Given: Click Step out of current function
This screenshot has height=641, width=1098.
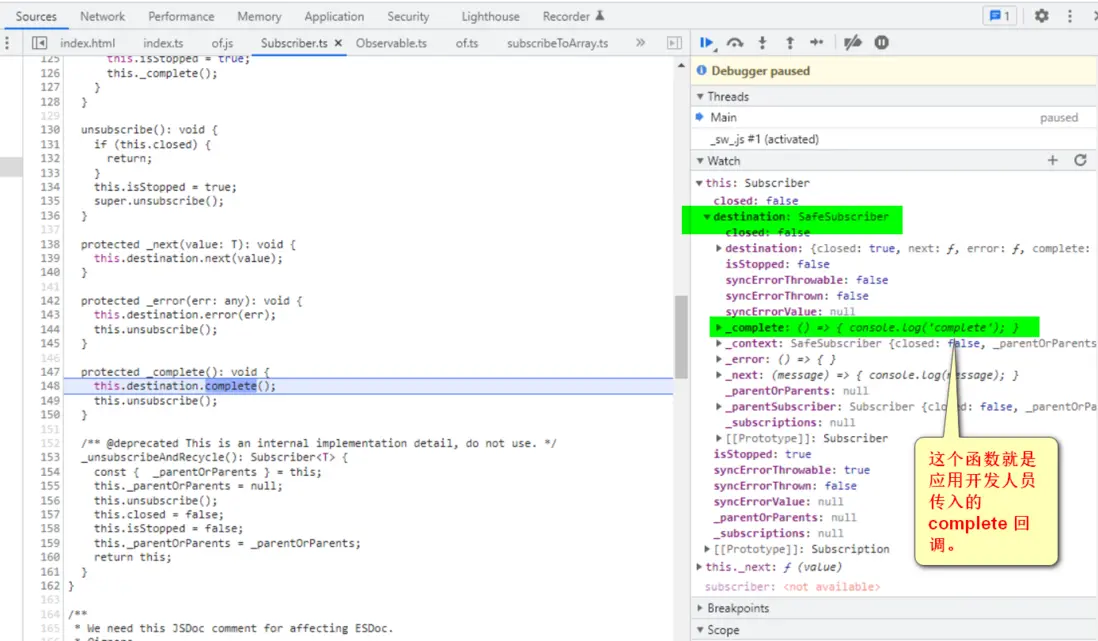Looking at the screenshot, I should [789, 43].
